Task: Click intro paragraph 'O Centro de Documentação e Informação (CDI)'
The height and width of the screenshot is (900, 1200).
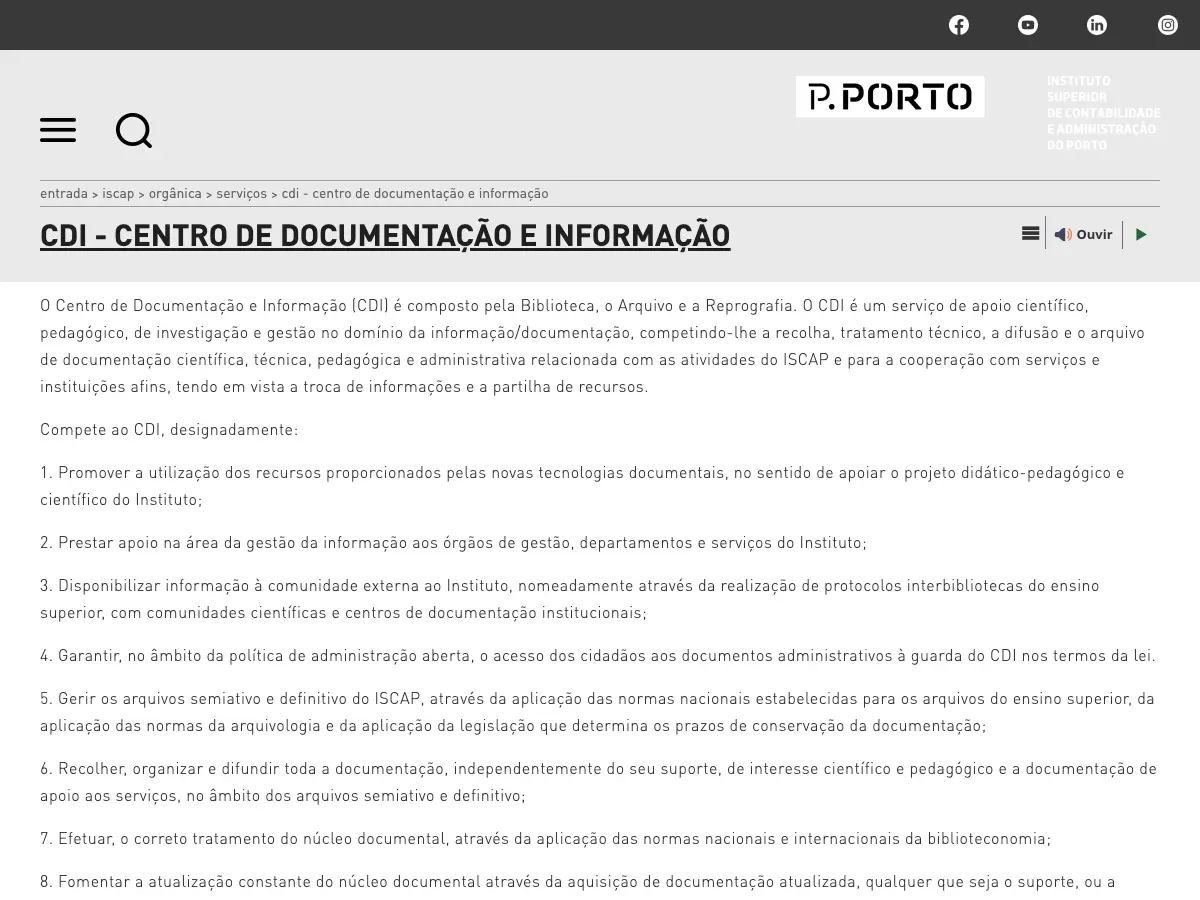Action: [x=592, y=346]
